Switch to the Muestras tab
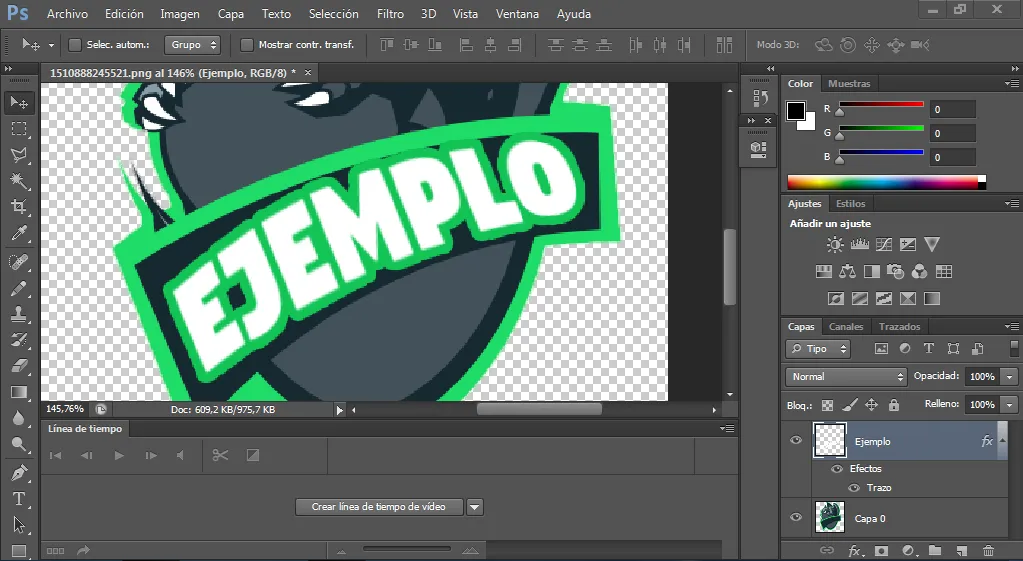The height and width of the screenshot is (561, 1023). pos(849,83)
